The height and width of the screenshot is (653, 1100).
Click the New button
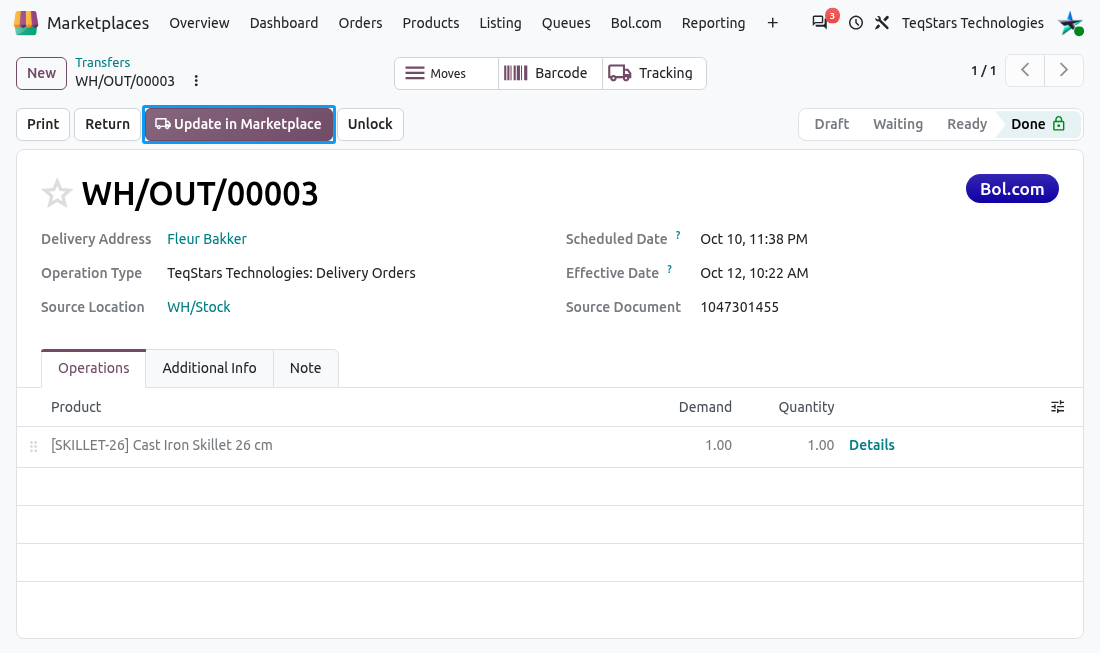click(x=41, y=74)
